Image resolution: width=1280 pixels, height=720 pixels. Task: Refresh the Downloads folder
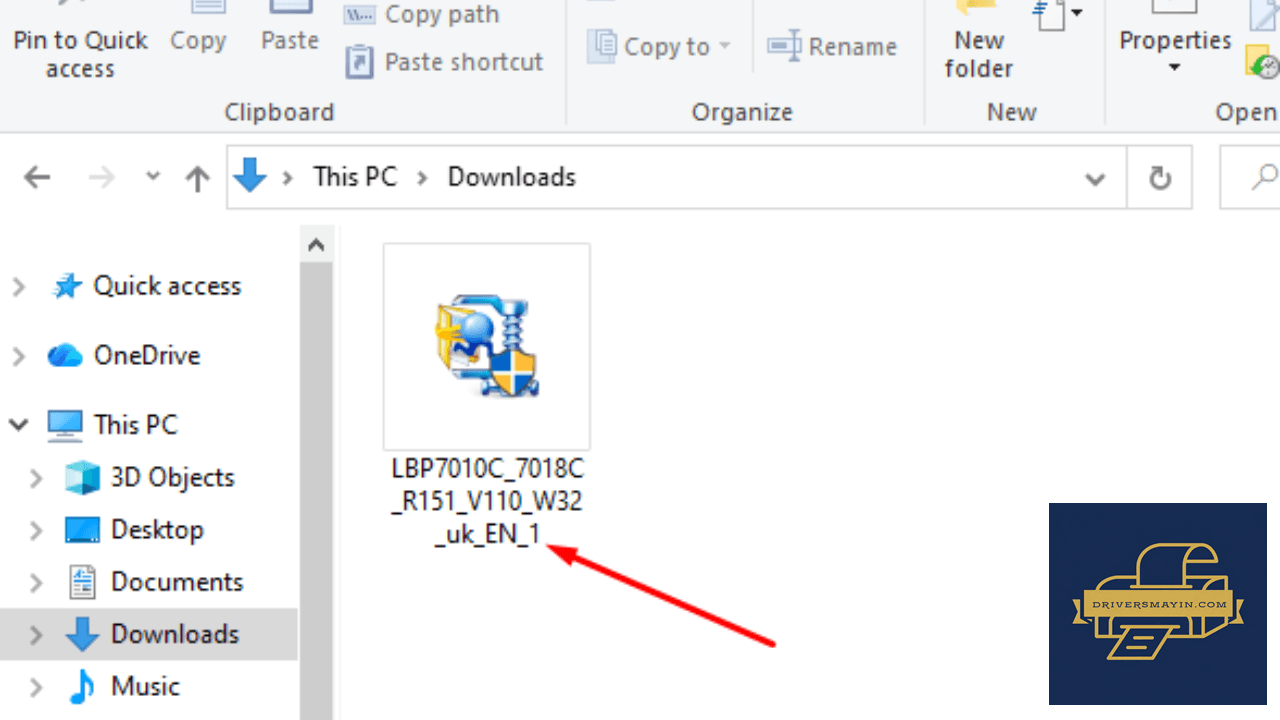(1160, 178)
